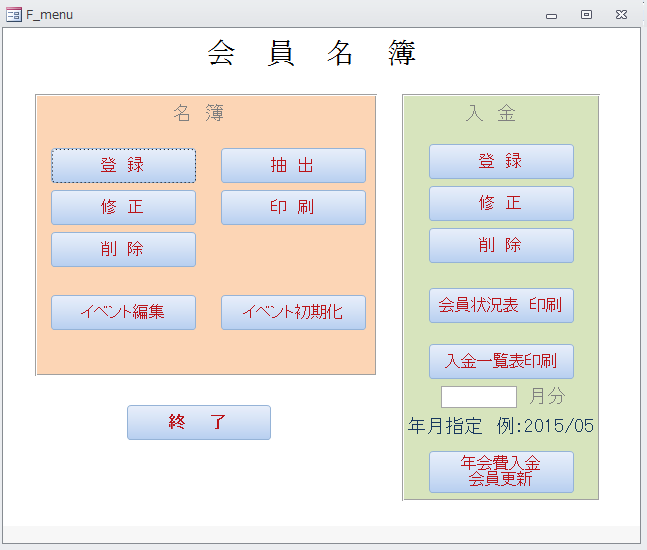Viewport: 647px width, 550px height.
Task: Close the F_menu window
Action: coord(621,15)
